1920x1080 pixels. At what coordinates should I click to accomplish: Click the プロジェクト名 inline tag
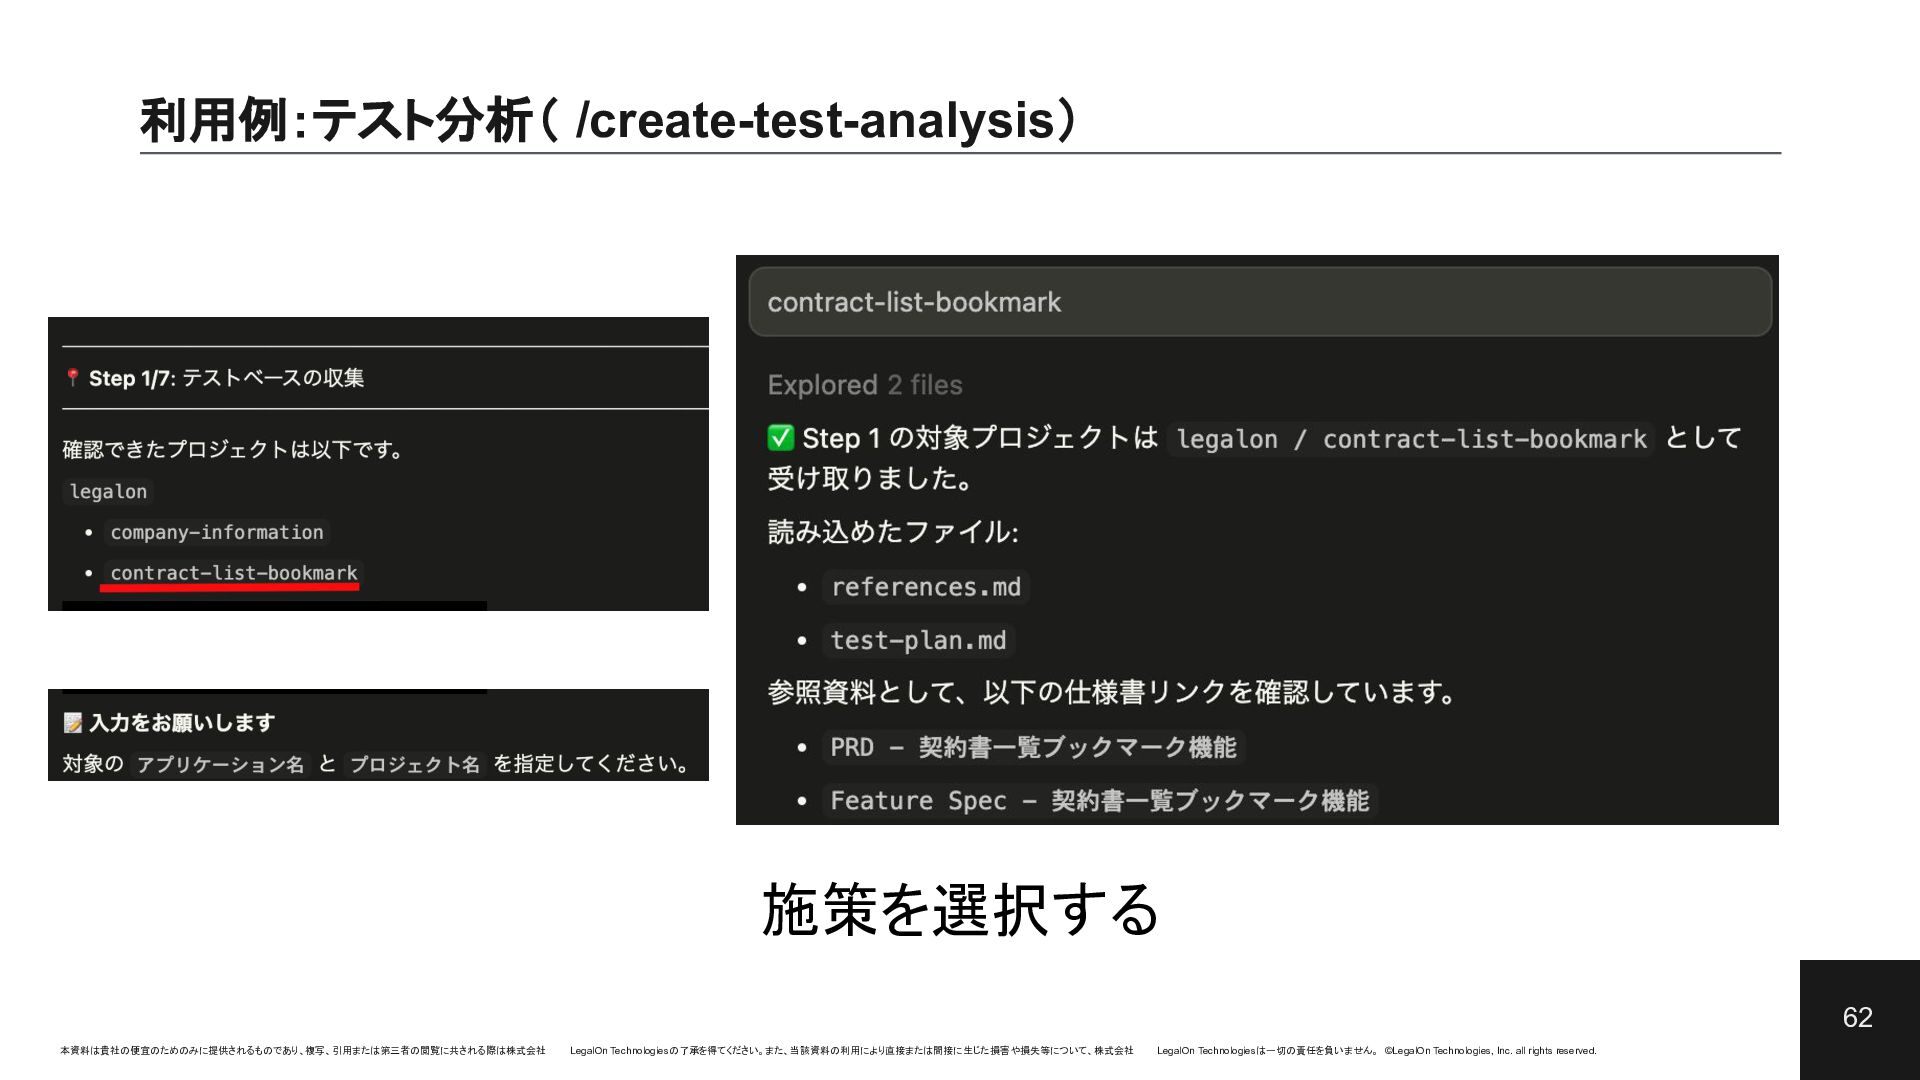[414, 764]
